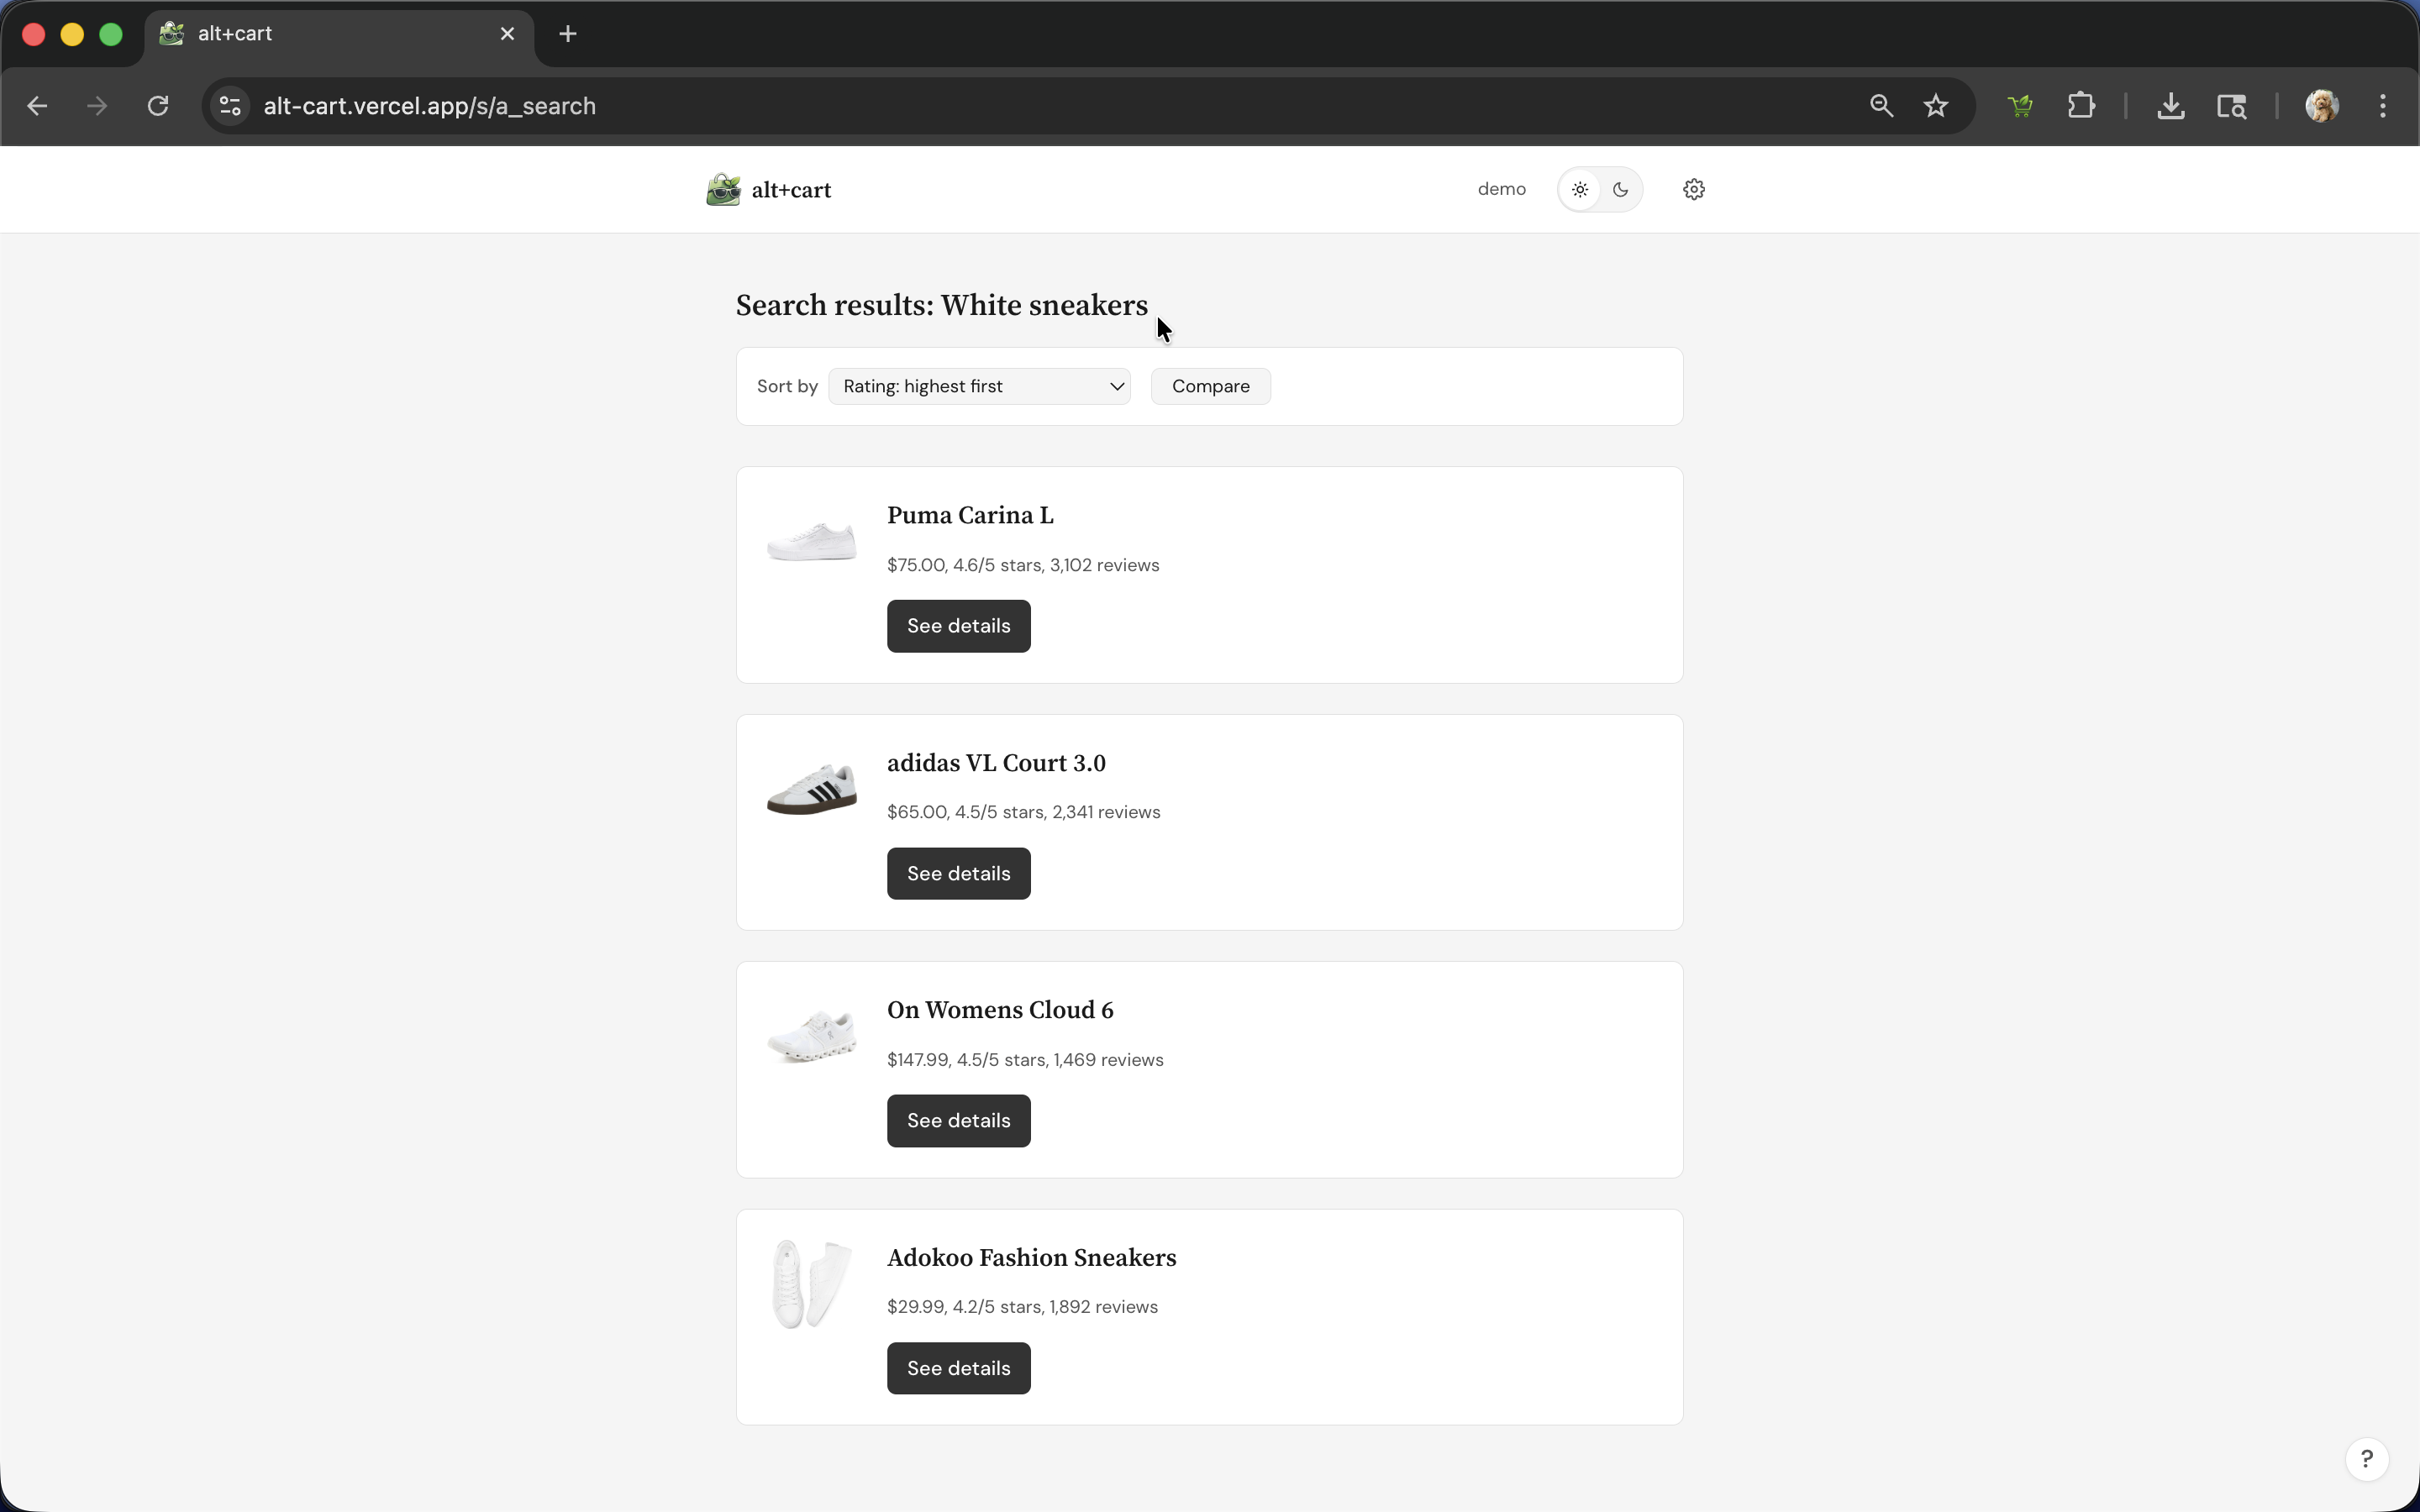This screenshot has height=1512, width=2420.
Task: View site information icon in address bar
Action: tap(231, 105)
